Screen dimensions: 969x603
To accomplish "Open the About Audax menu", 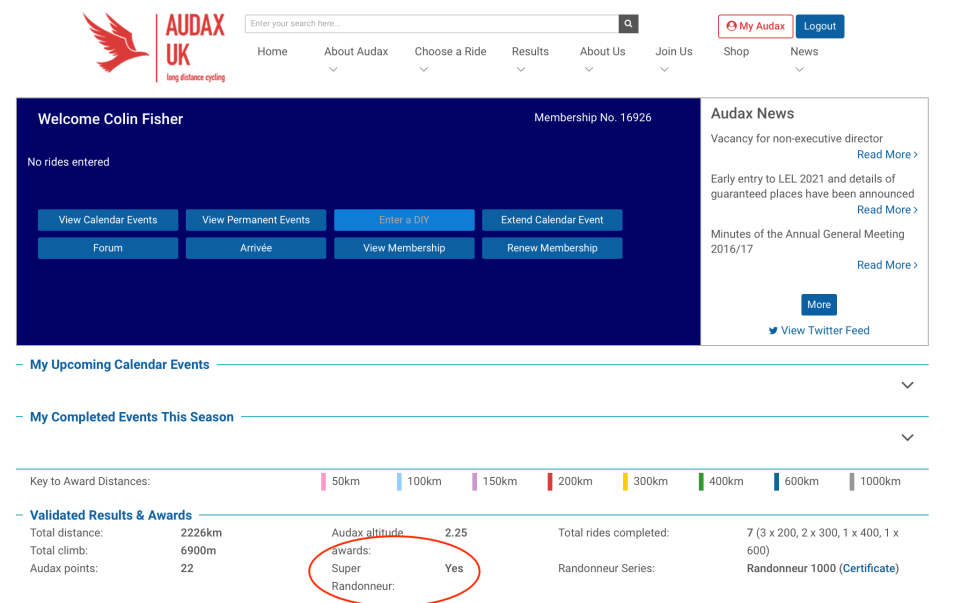I will click(x=356, y=51).
